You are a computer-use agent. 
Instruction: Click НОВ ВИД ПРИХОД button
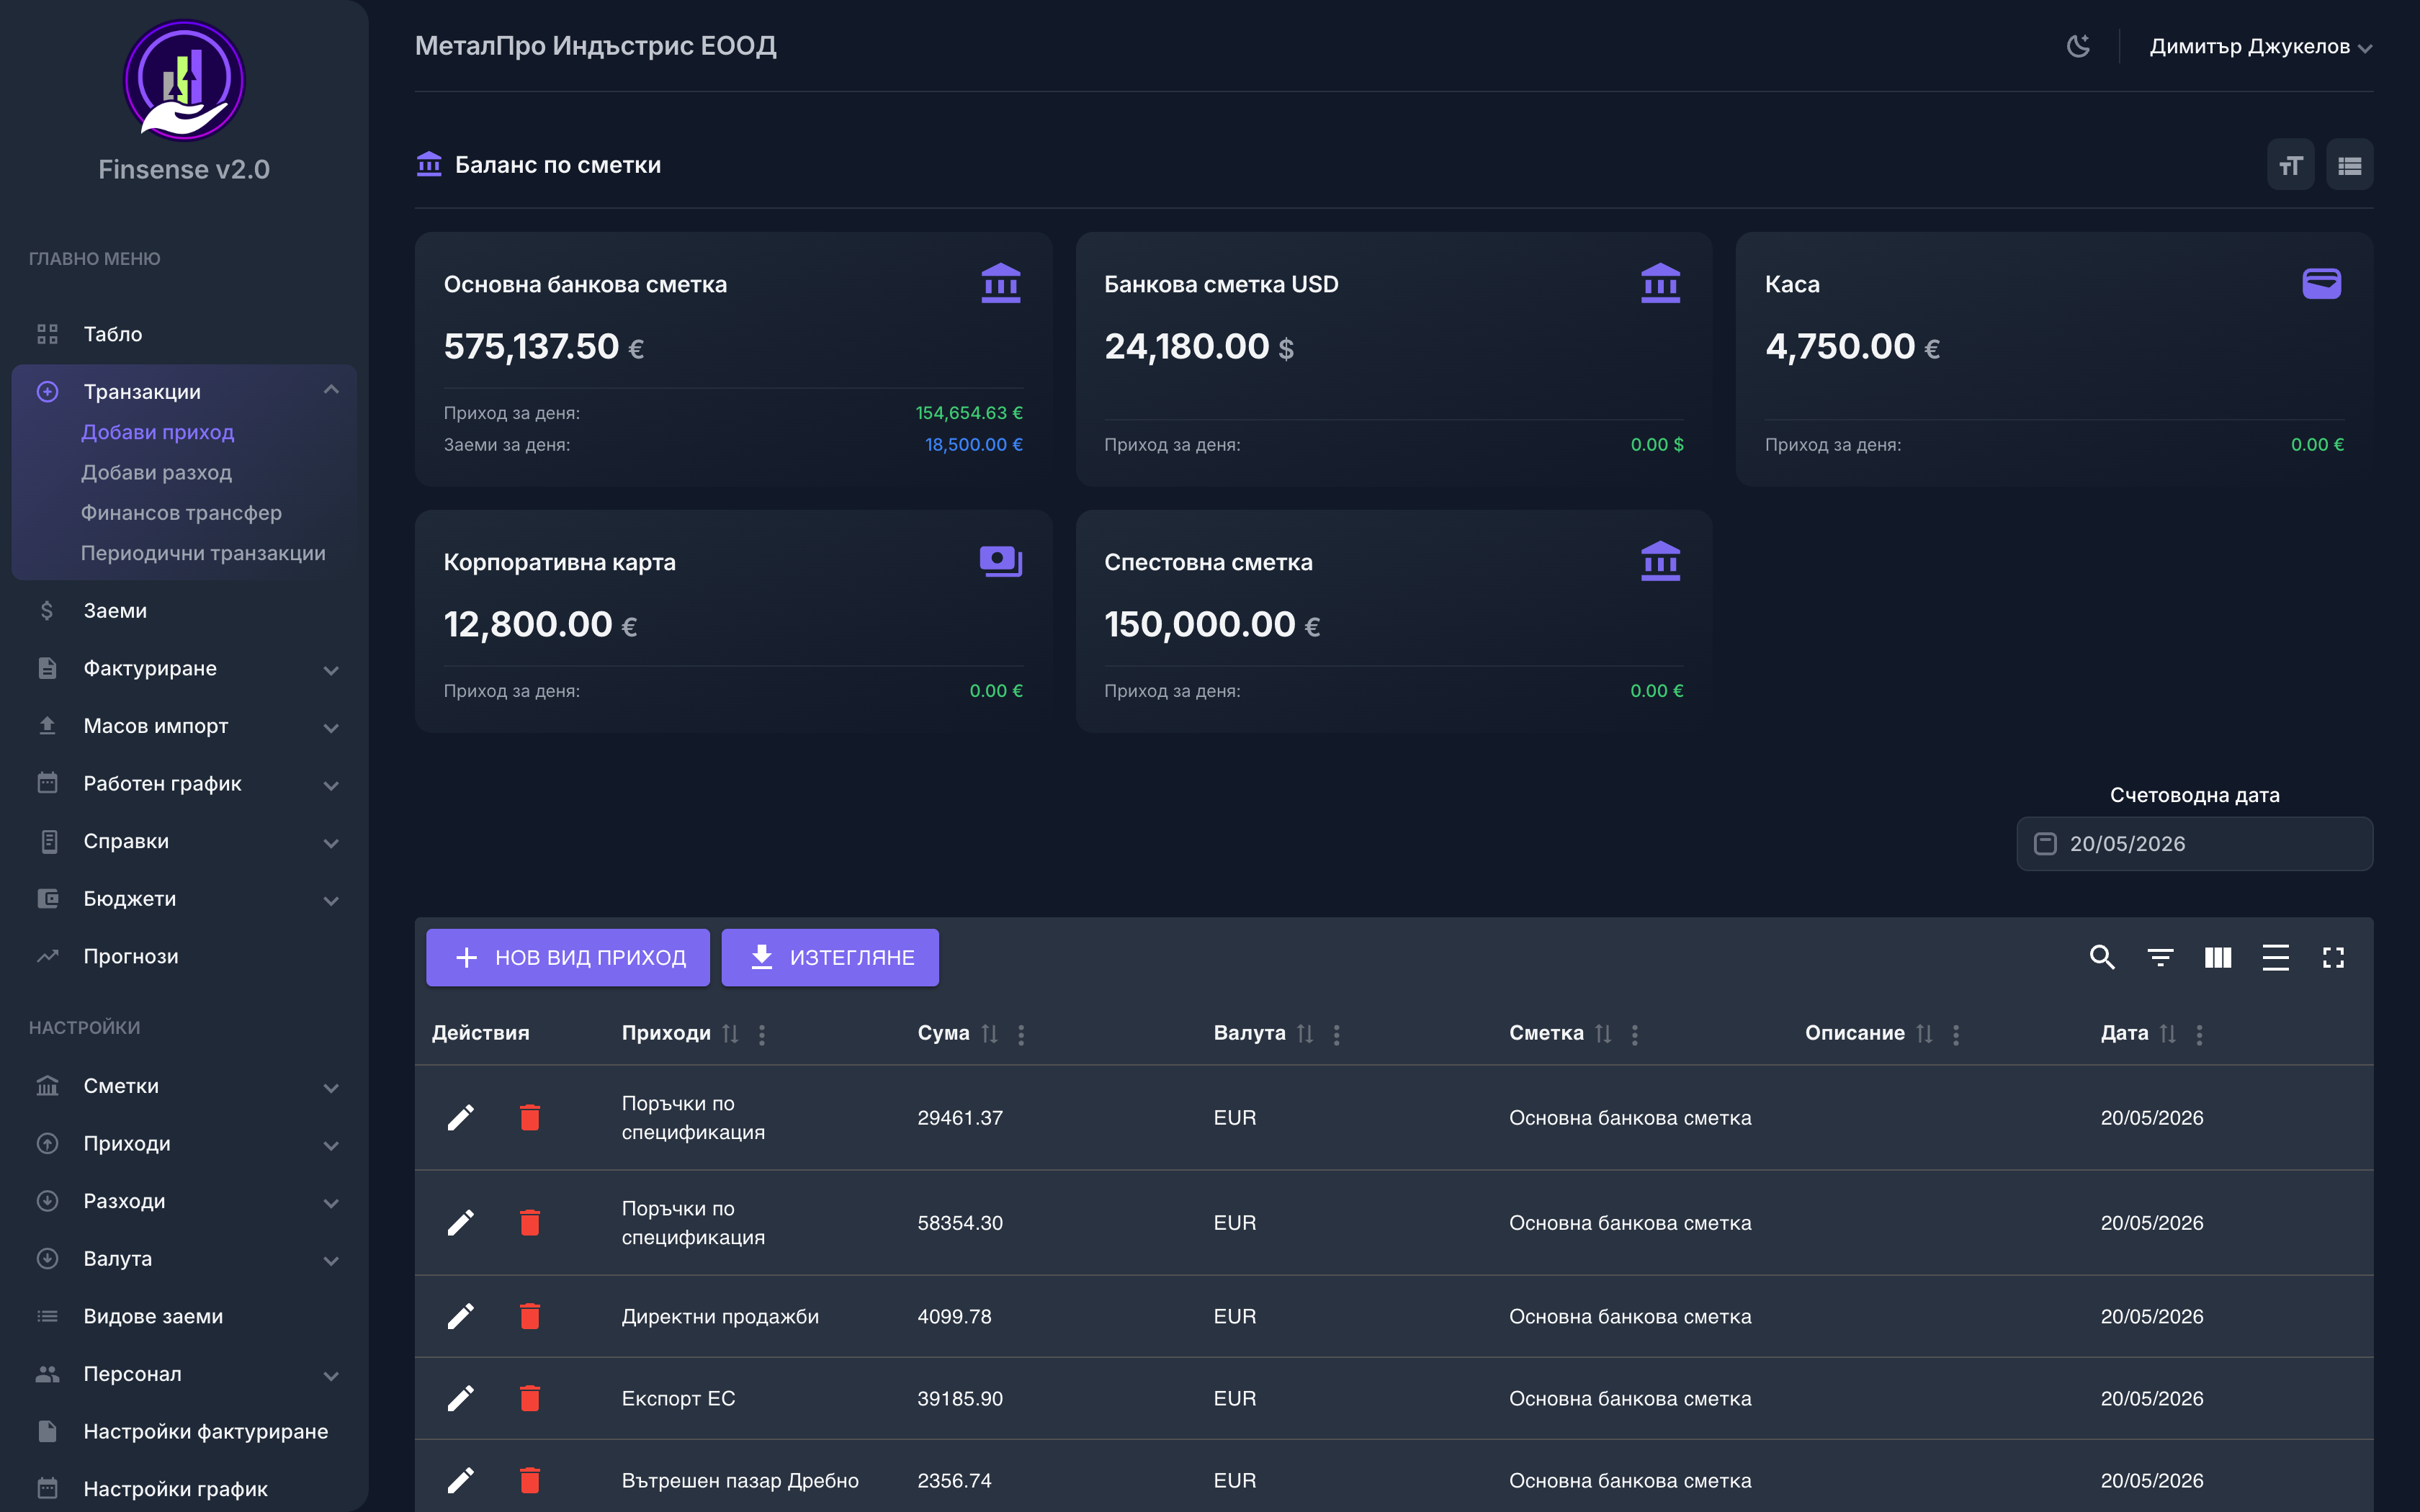568,957
